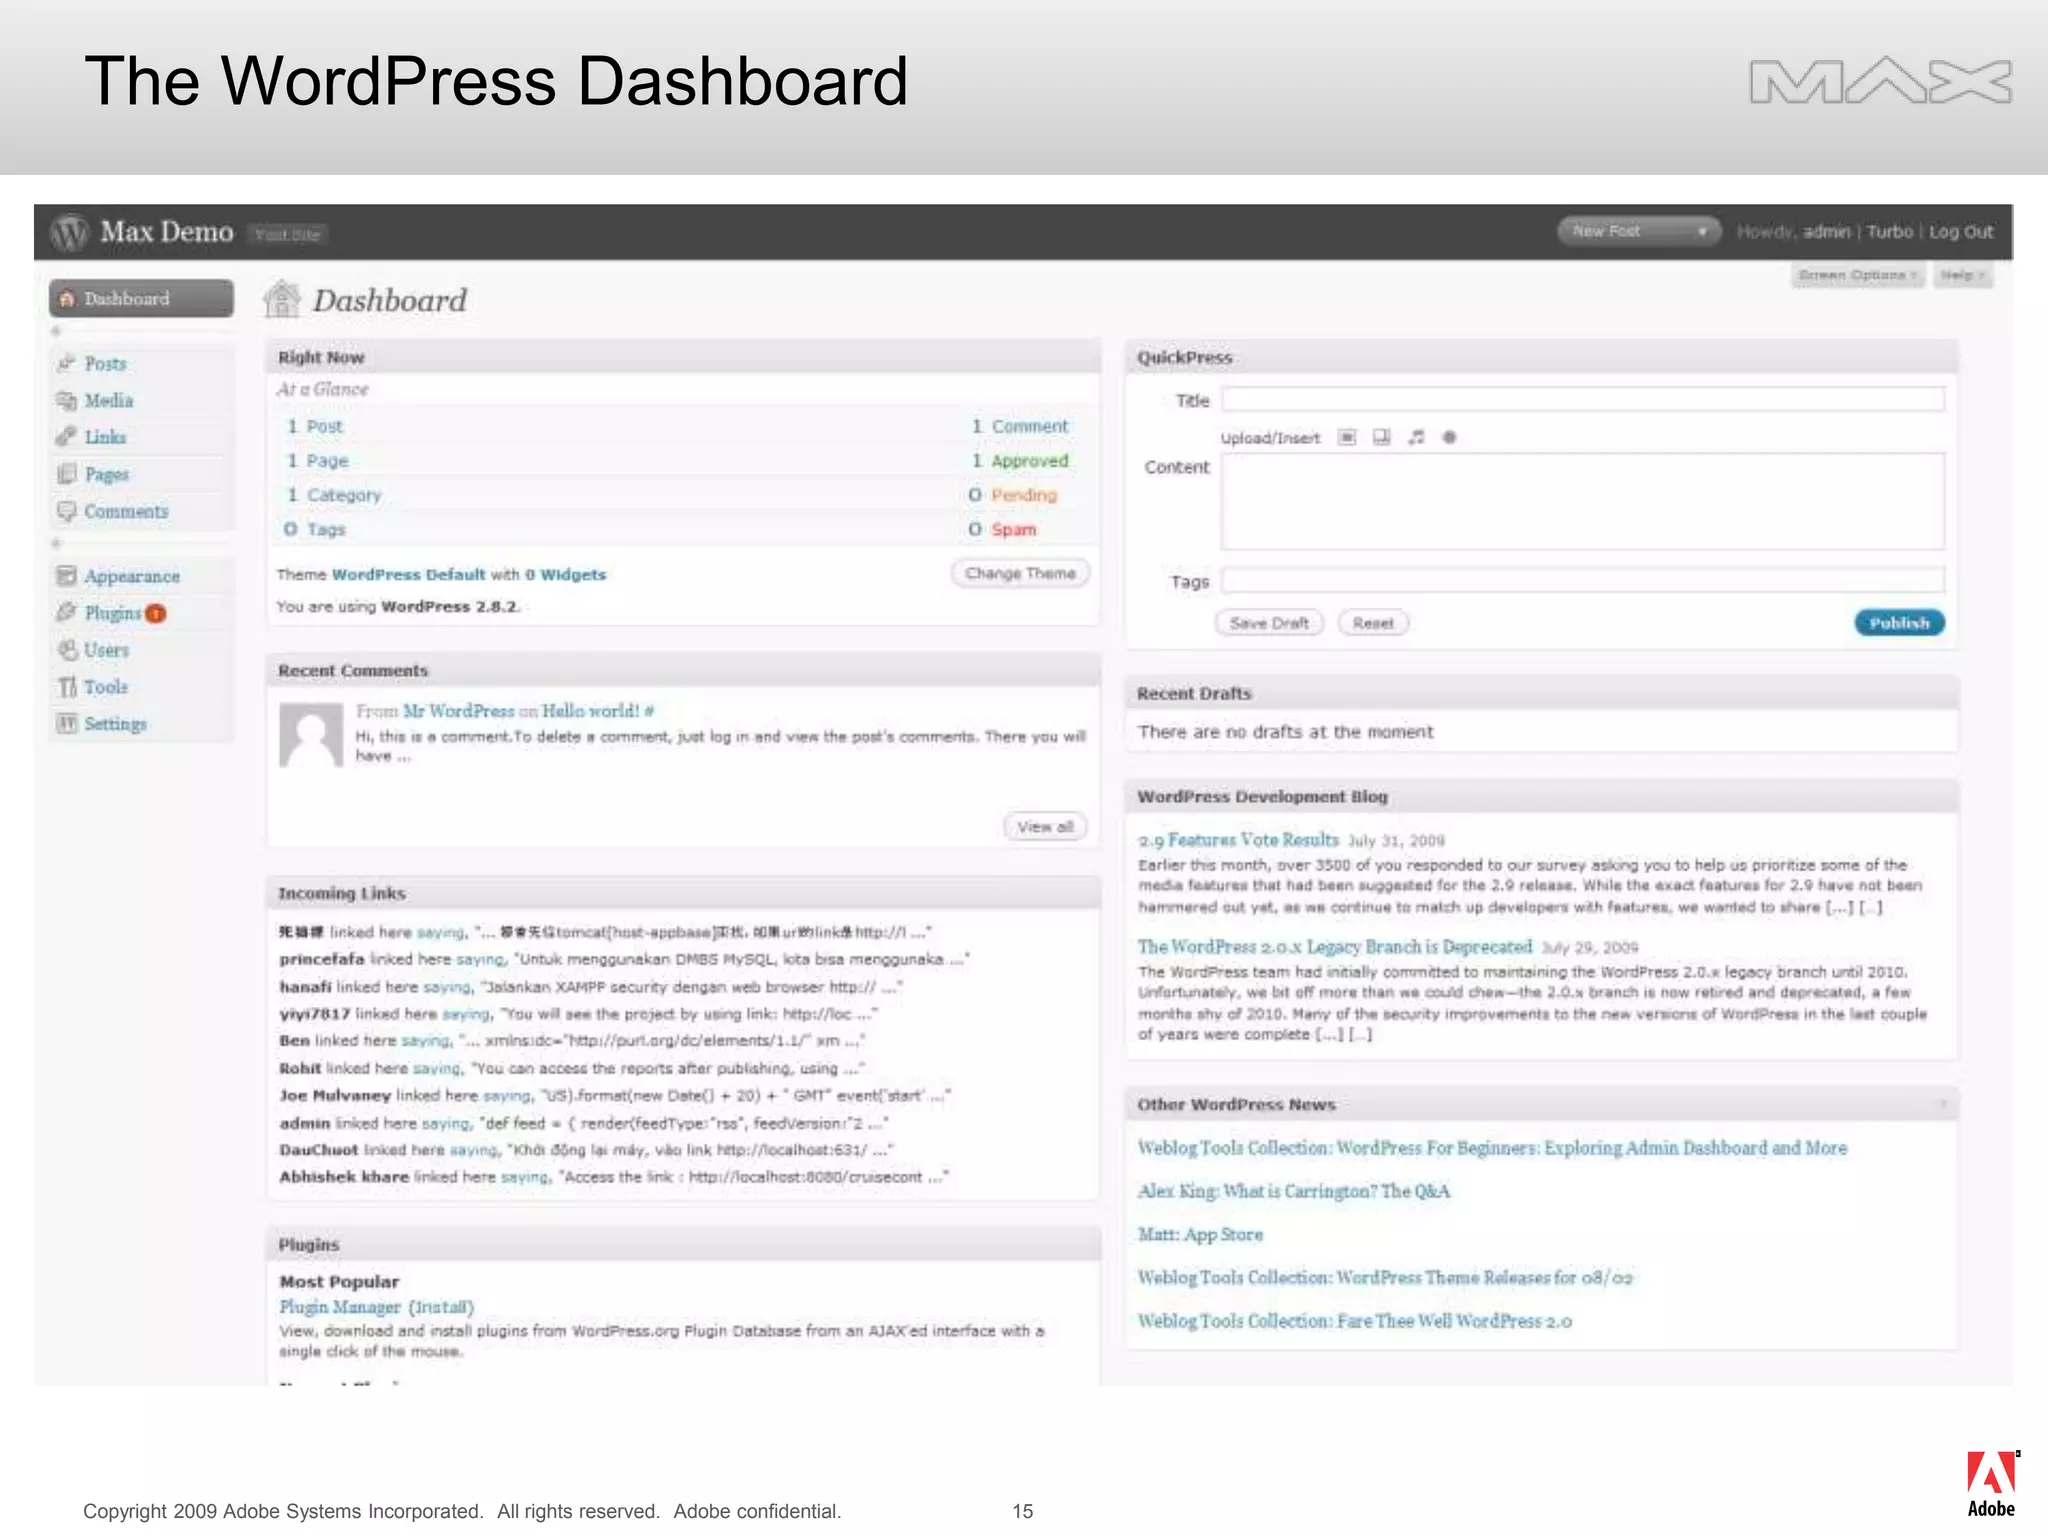Click the 1 Comment count link
Viewport: 2048px width, 1536px height.
click(x=1020, y=427)
